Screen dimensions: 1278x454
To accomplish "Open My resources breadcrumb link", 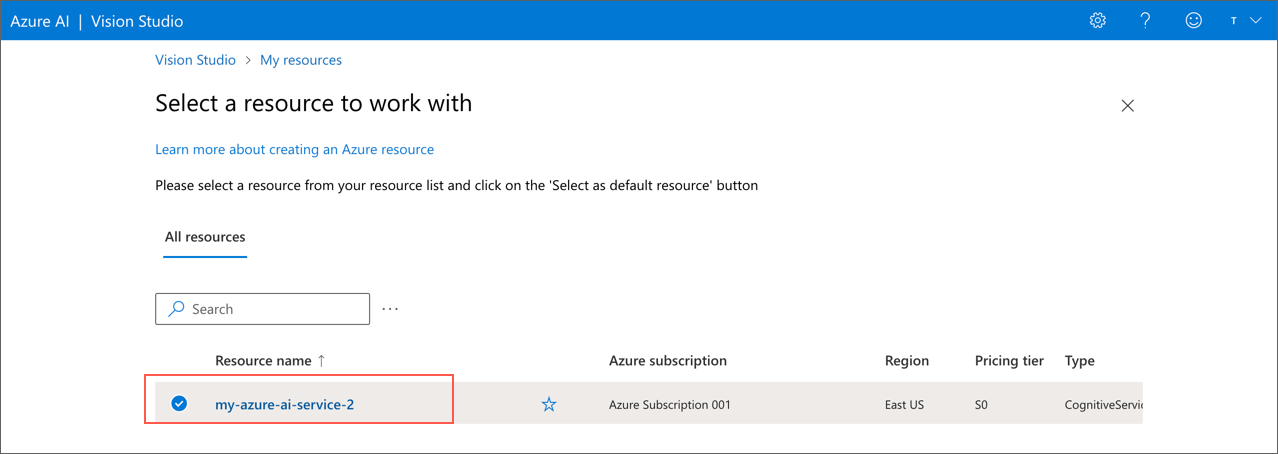I will point(301,60).
